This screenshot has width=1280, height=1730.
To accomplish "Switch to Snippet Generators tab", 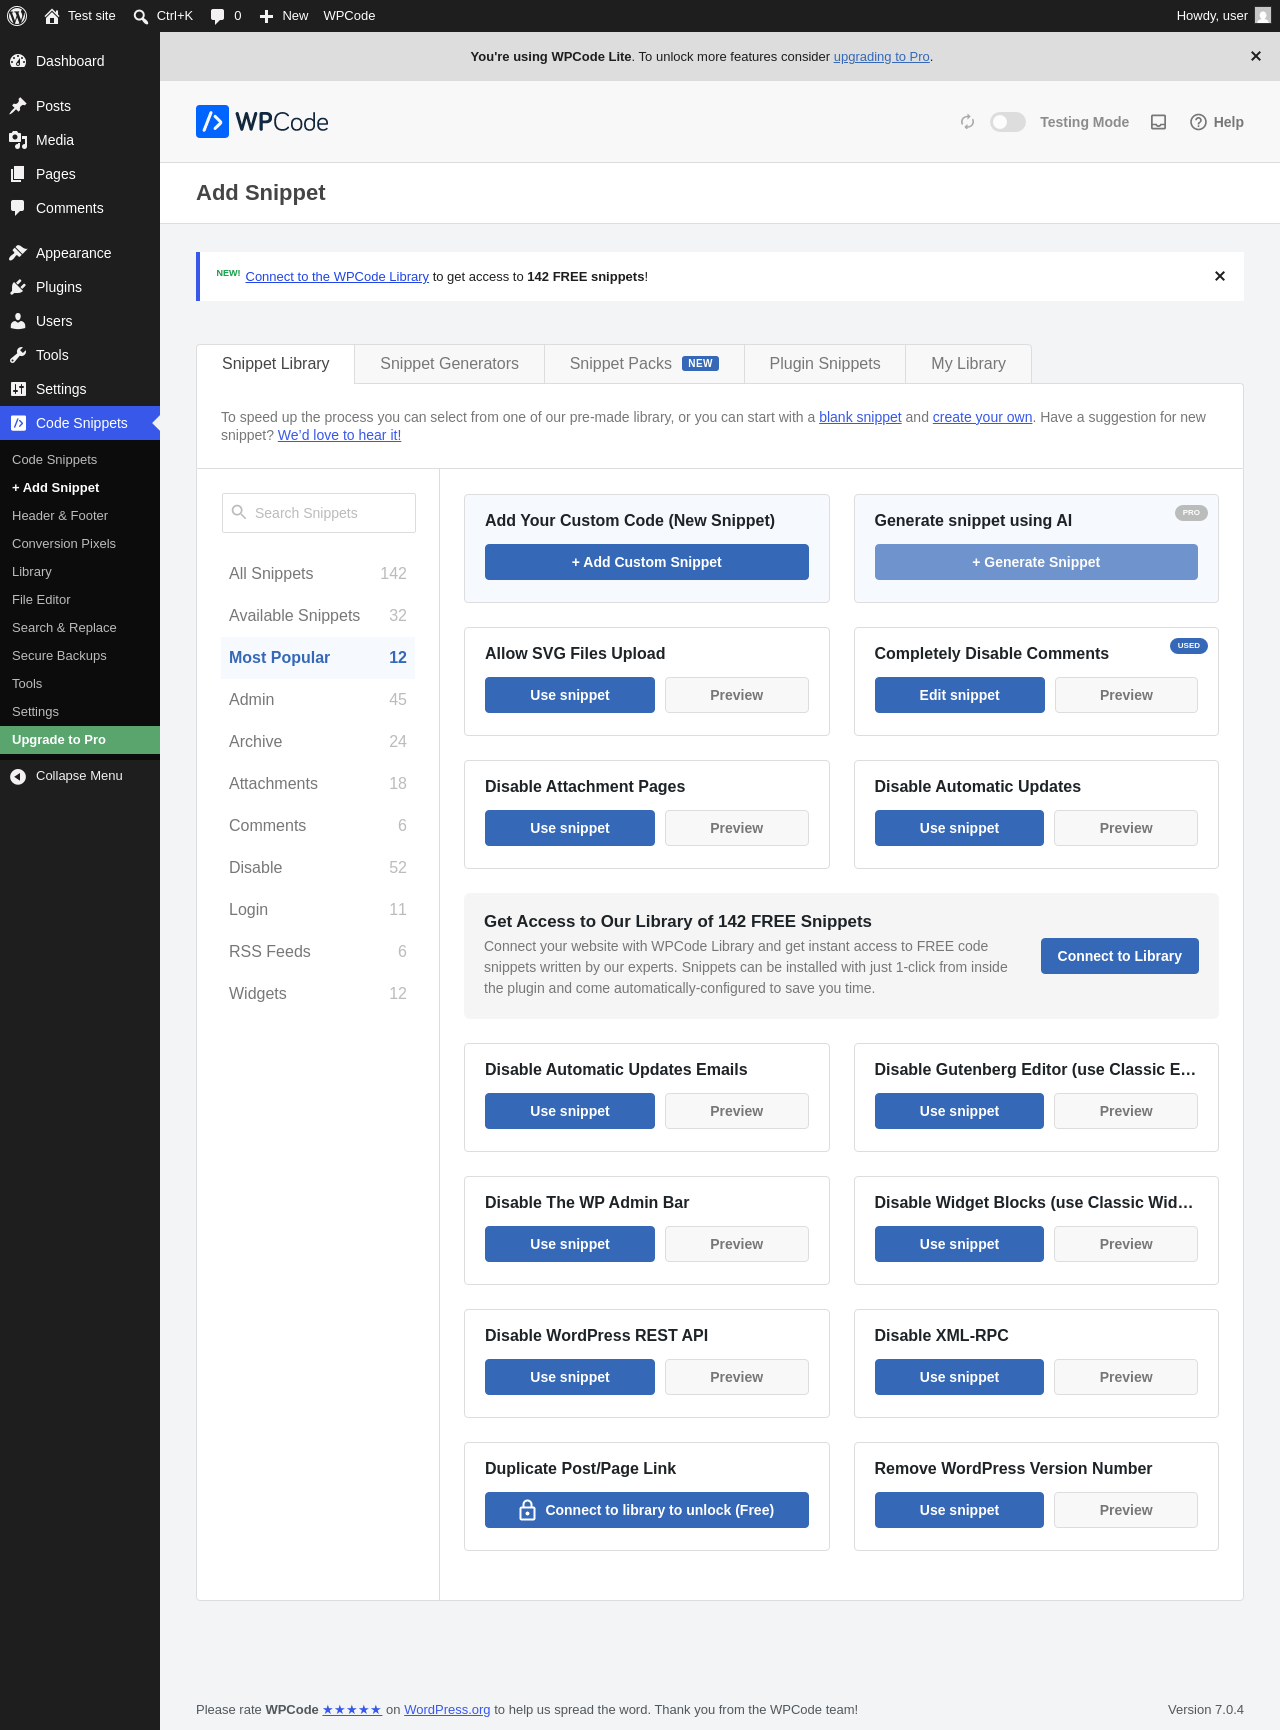I will (449, 364).
